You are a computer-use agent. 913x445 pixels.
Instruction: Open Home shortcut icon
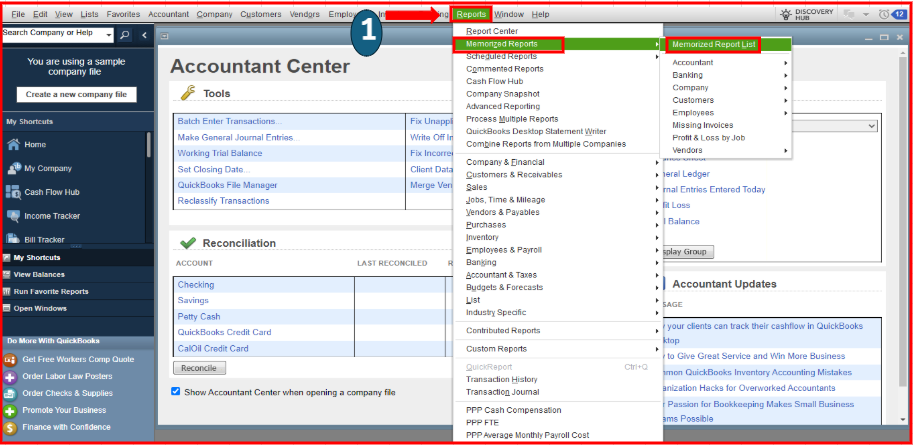pyautogui.click(x=13, y=144)
